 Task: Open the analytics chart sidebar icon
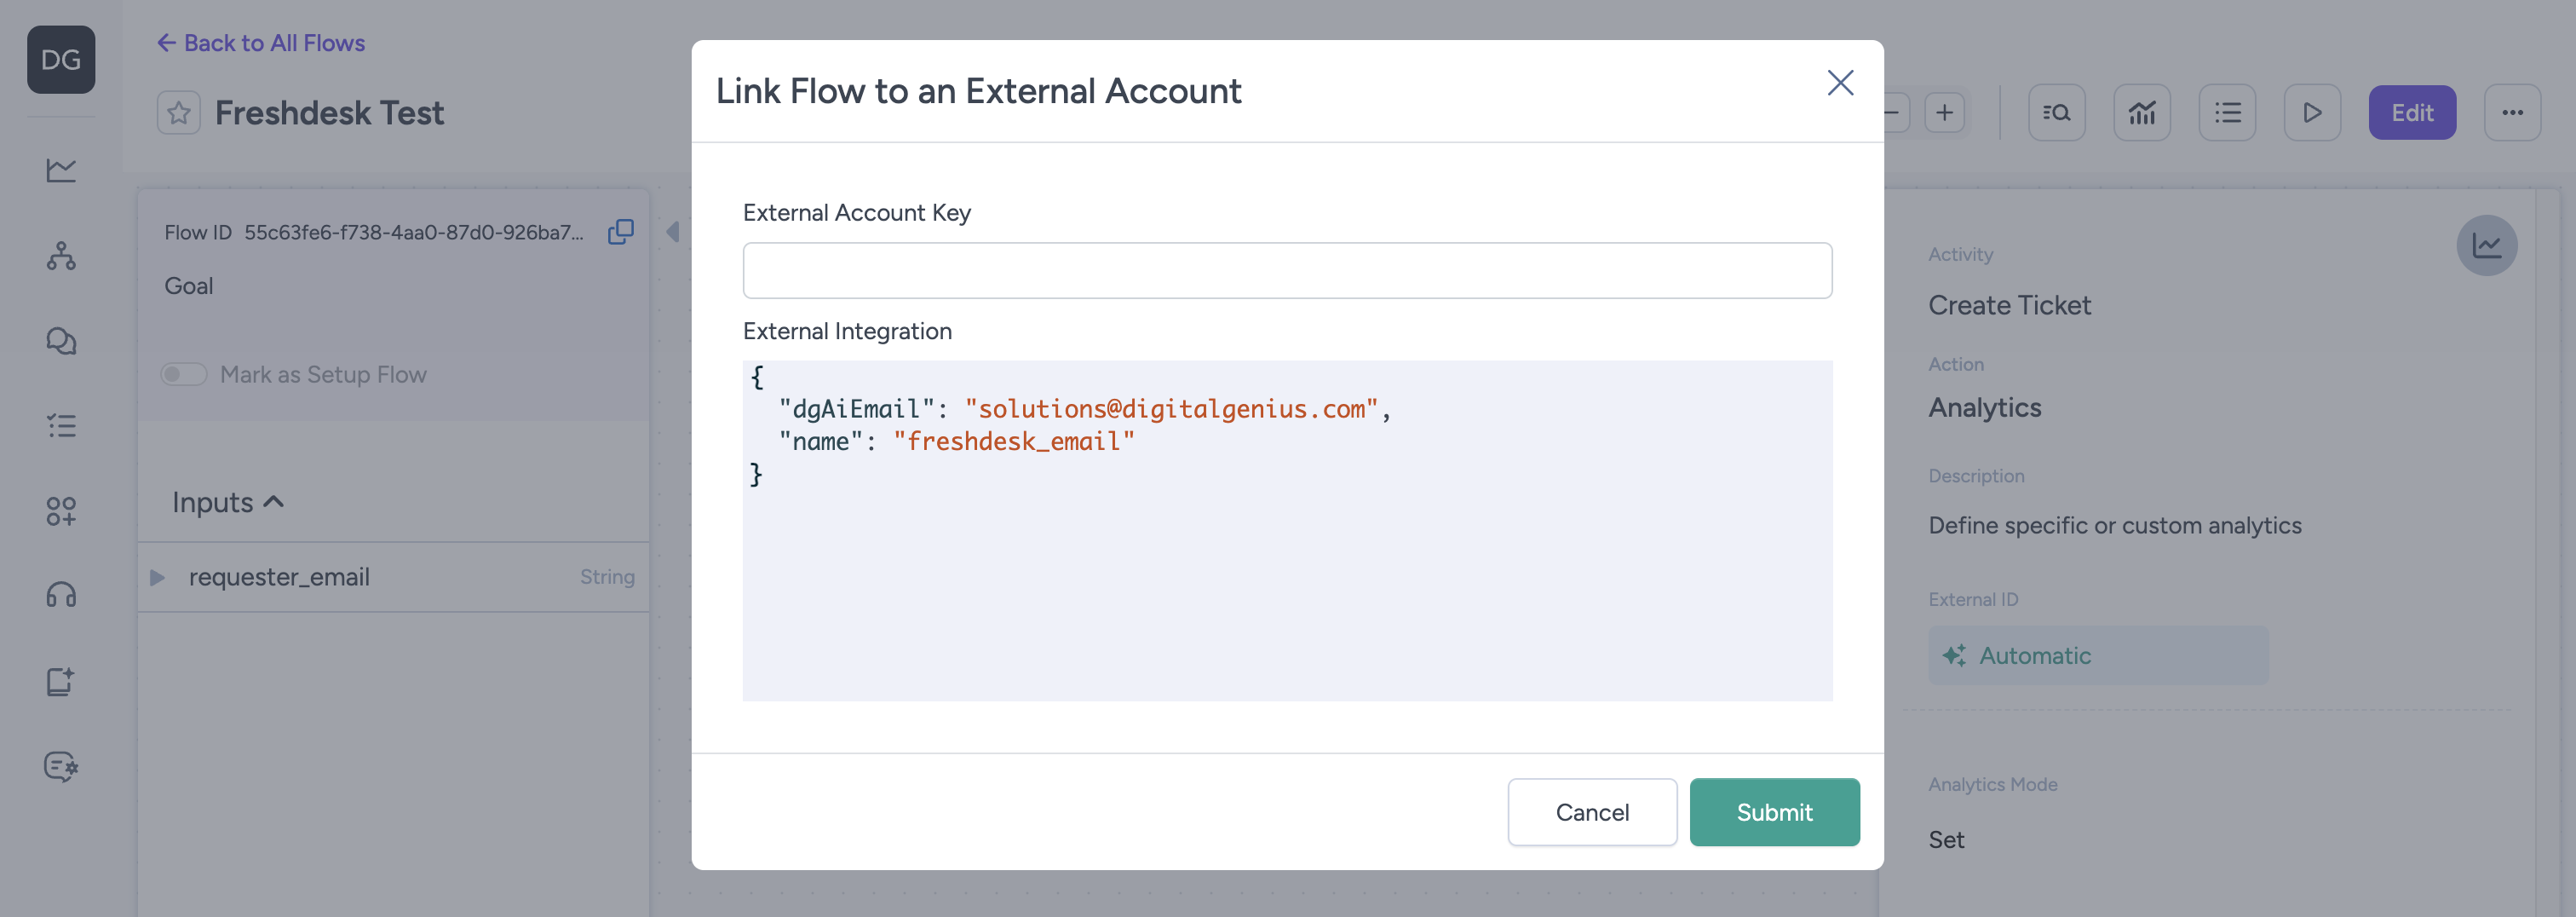(x=61, y=170)
